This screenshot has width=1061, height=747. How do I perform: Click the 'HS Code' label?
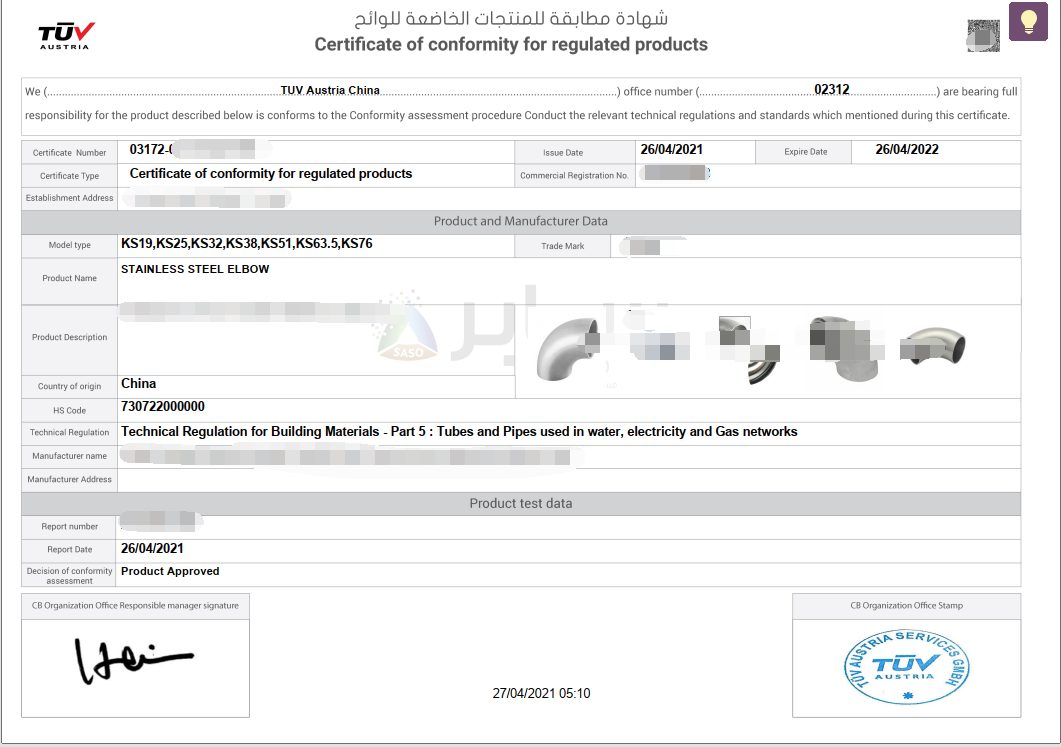click(70, 411)
